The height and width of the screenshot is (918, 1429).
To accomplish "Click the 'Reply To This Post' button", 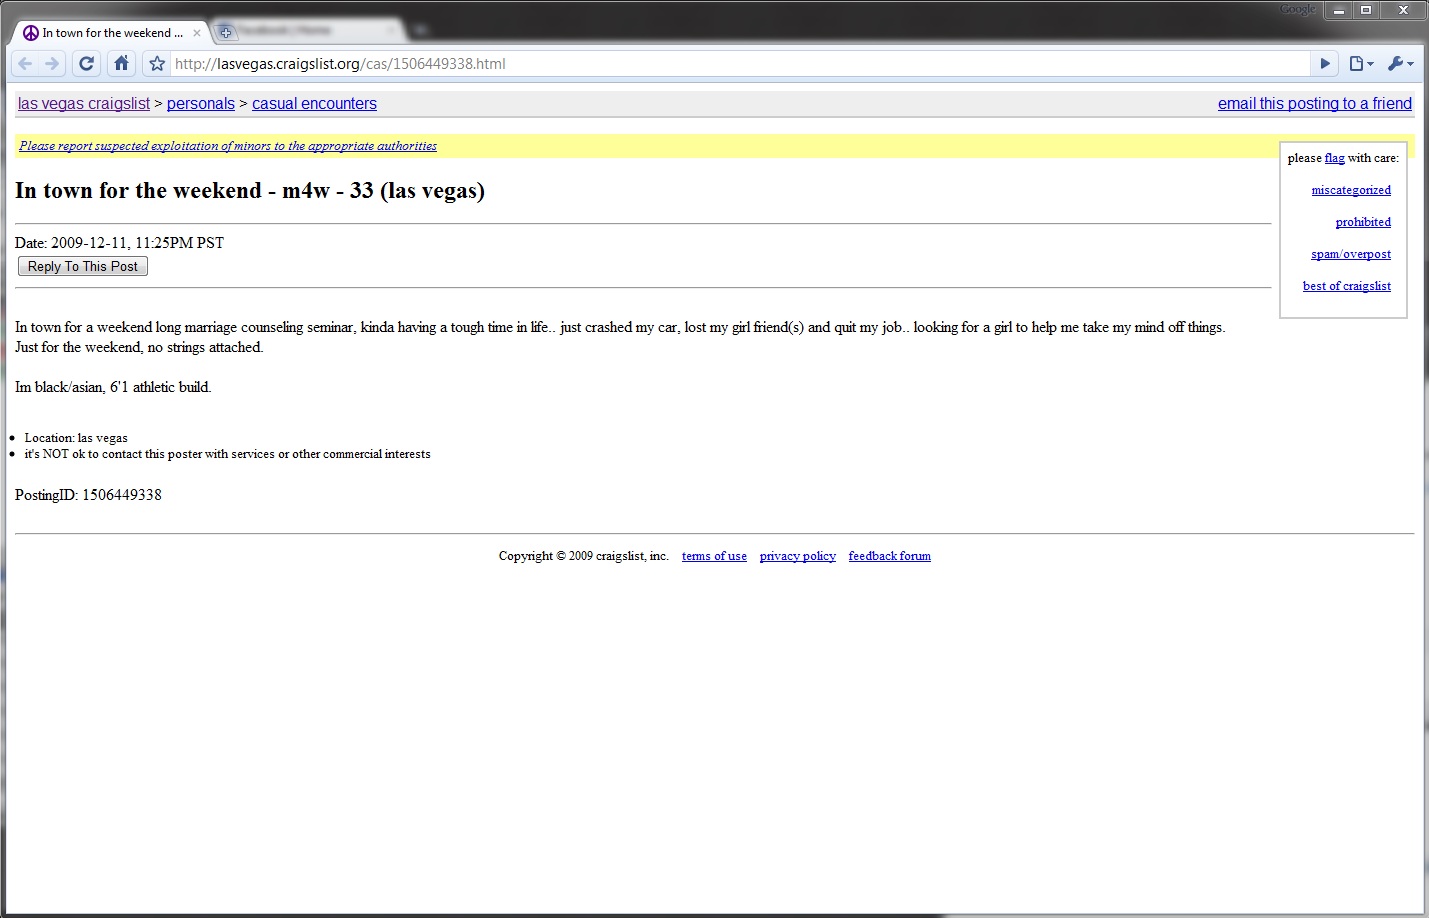I will tap(83, 267).
